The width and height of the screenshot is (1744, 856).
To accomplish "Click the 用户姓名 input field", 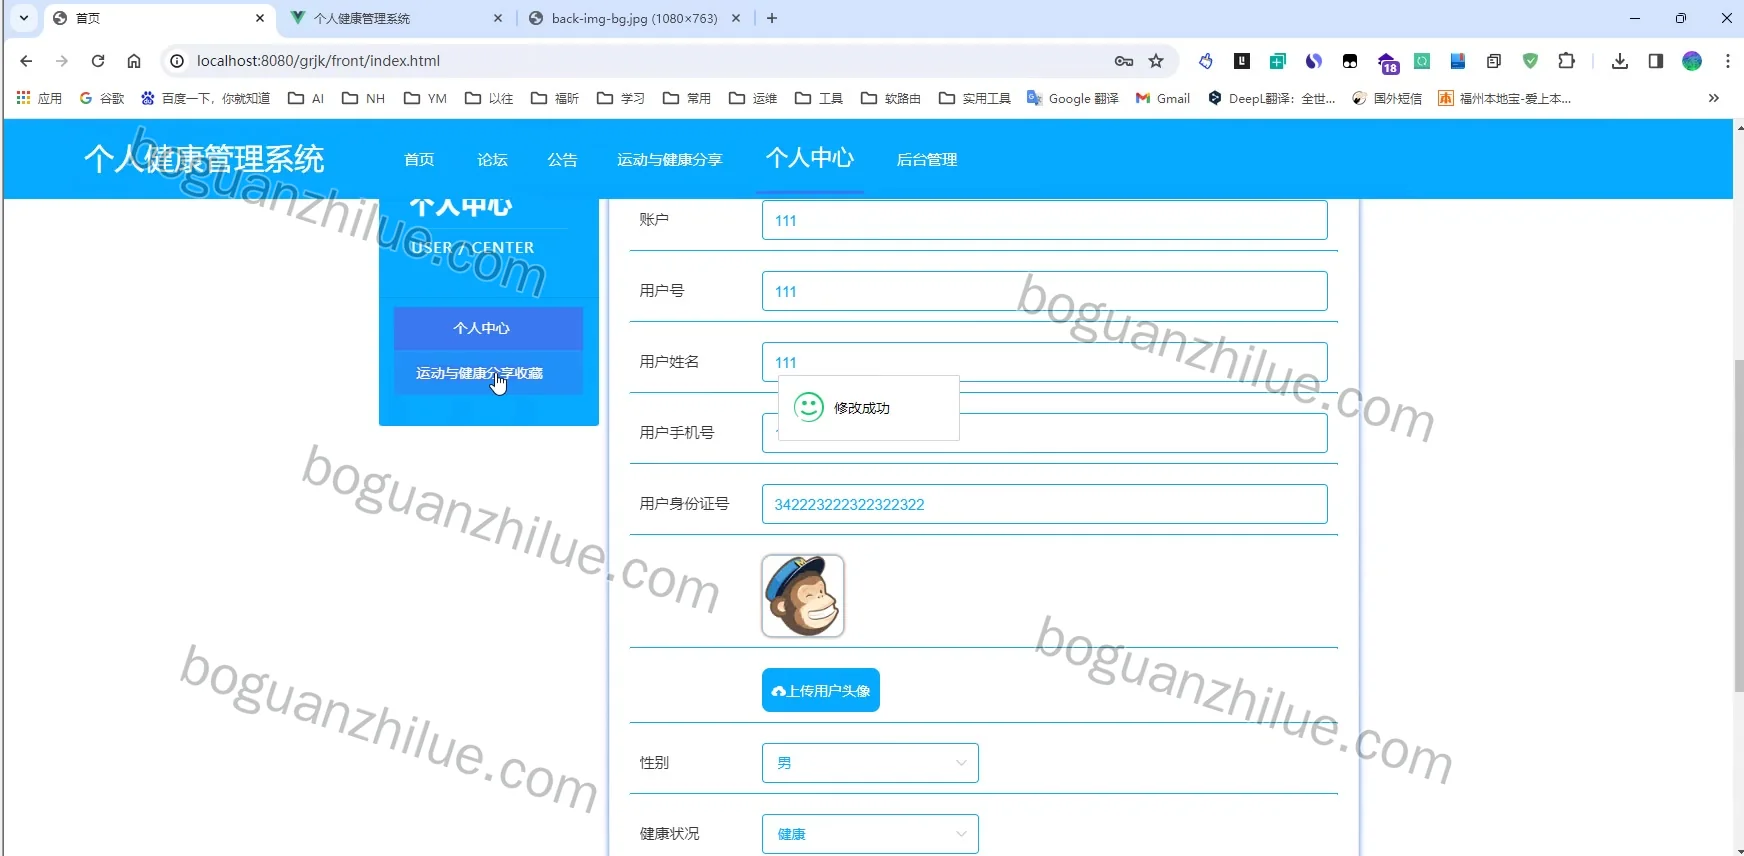I will [x=1045, y=362].
